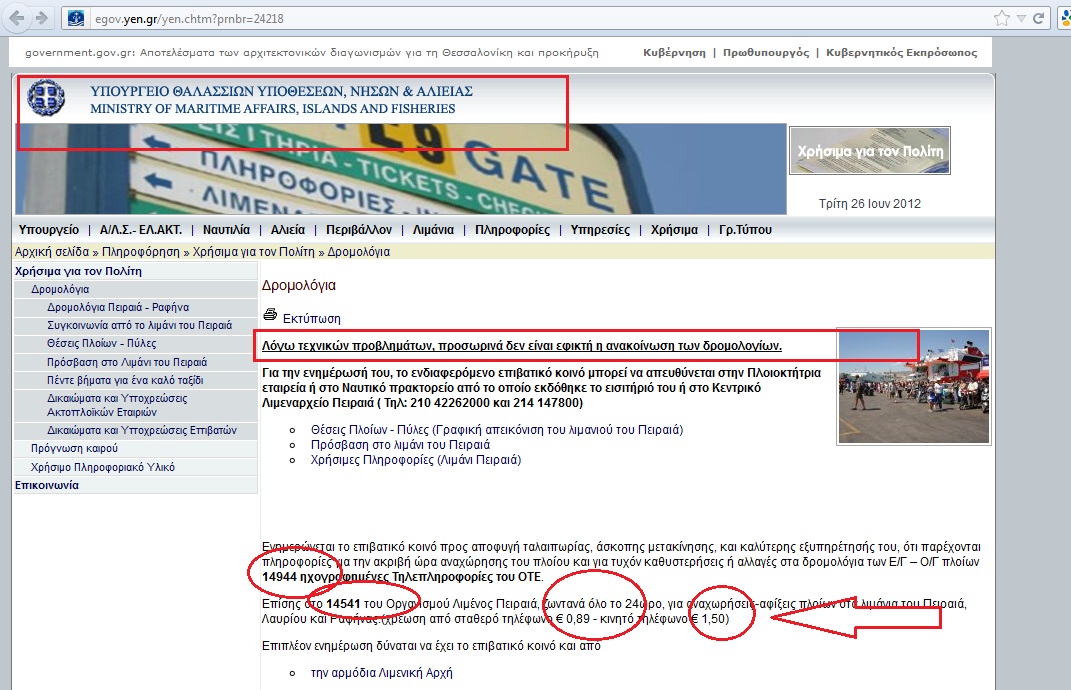Open the address bar history dropdown arrow
Screen dimensions: 1071x690
(x=1021, y=18)
